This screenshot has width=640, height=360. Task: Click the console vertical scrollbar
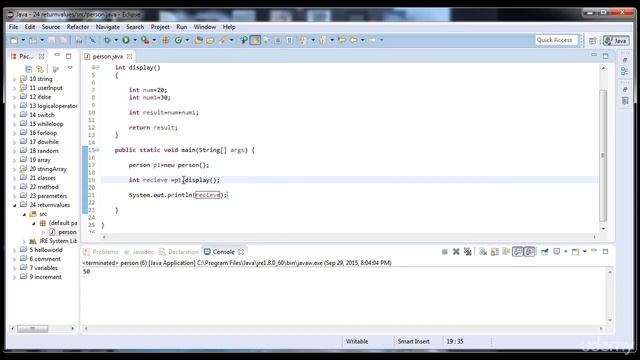click(610, 296)
